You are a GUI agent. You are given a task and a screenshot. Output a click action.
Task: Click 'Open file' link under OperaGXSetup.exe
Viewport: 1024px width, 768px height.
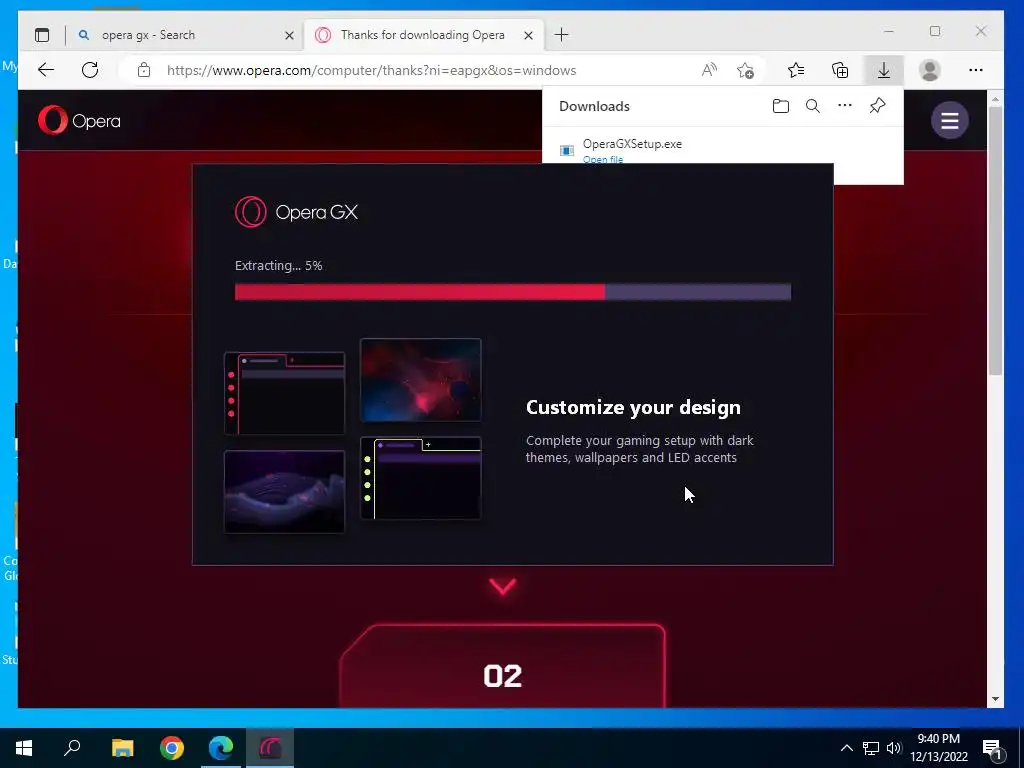(x=602, y=159)
